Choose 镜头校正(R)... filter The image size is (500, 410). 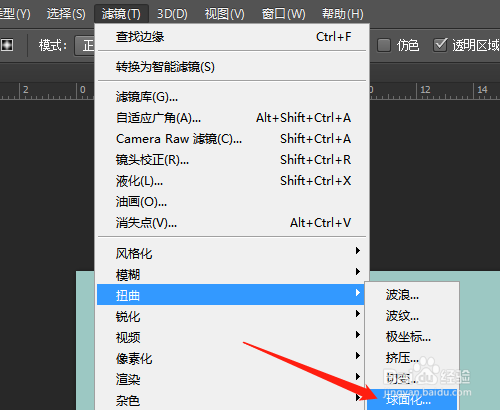tap(233, 160)
